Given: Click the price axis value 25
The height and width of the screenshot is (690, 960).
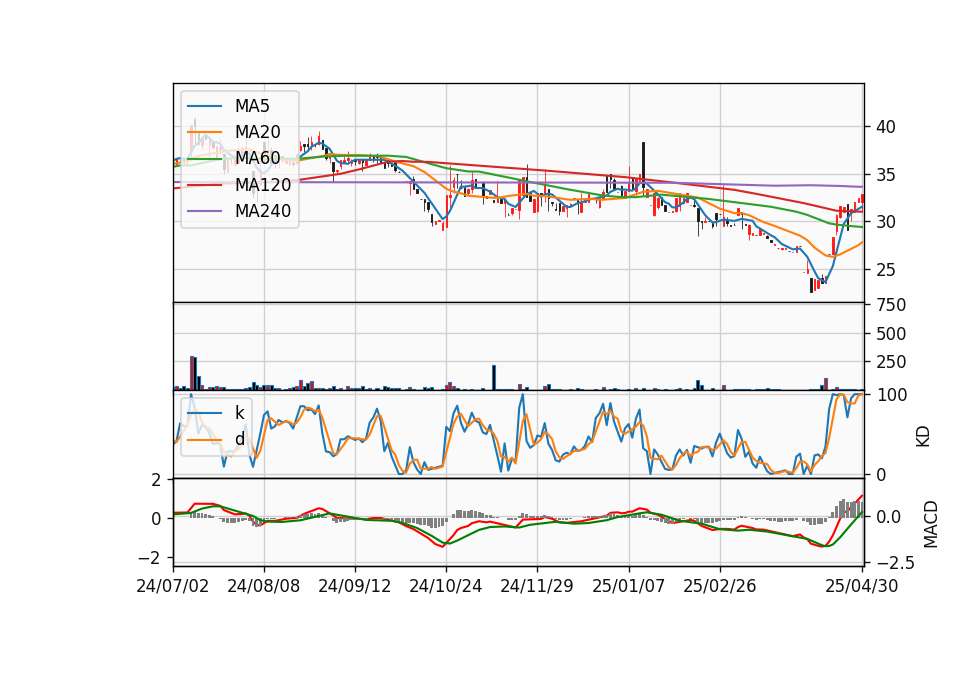Looking at the screenshot, I should (885, 269).
